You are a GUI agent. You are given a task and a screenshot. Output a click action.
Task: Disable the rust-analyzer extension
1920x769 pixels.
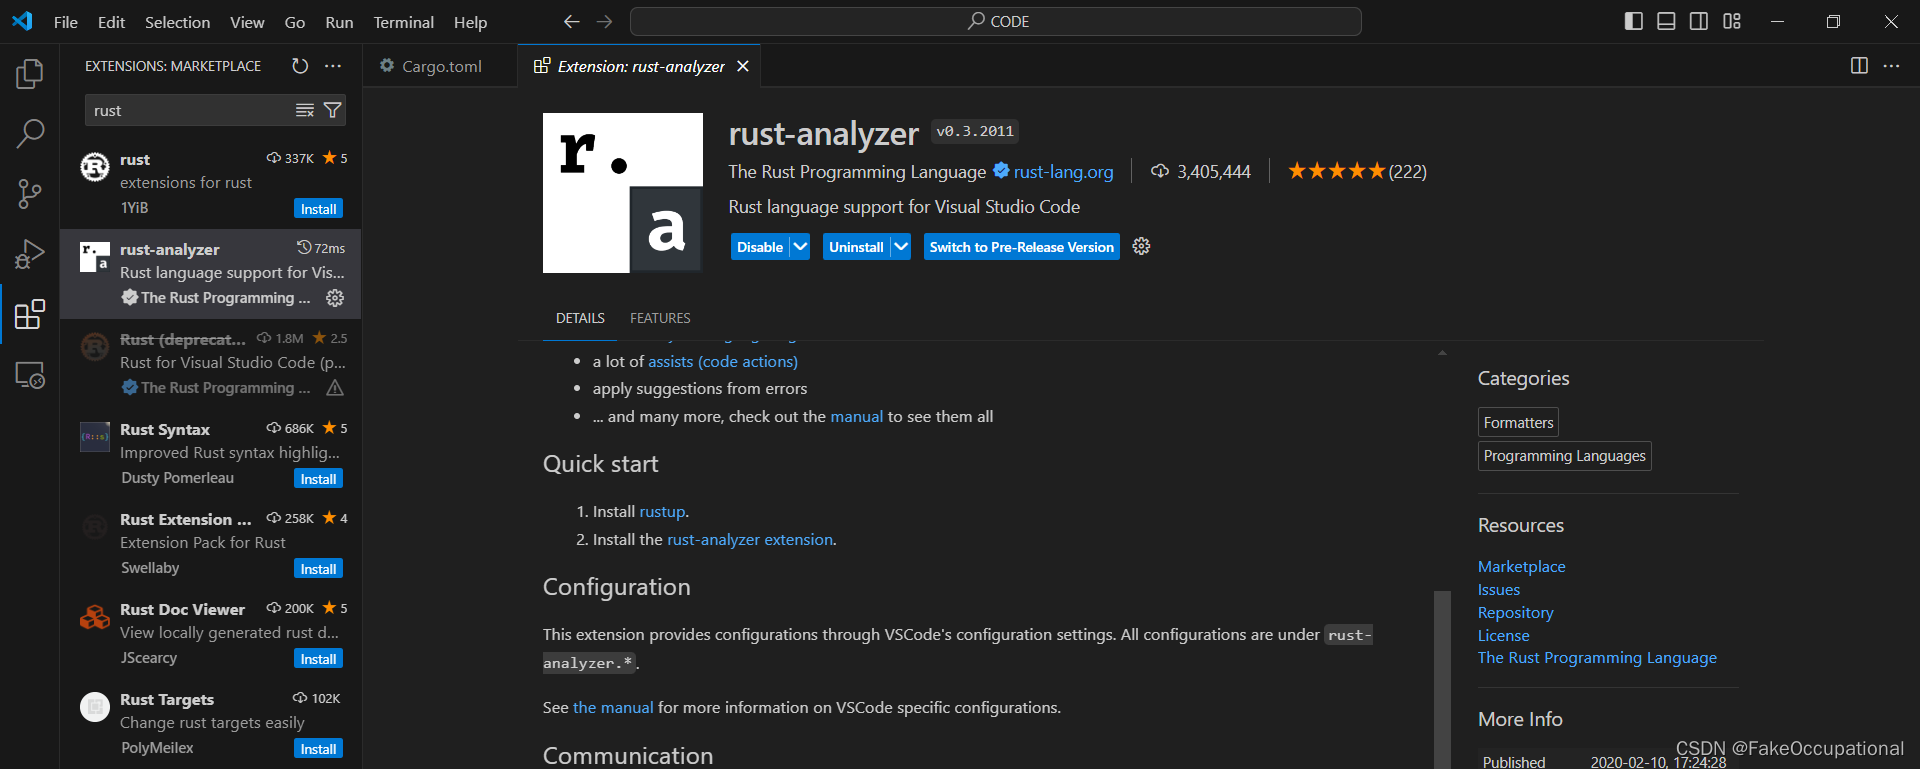(760, 247)
